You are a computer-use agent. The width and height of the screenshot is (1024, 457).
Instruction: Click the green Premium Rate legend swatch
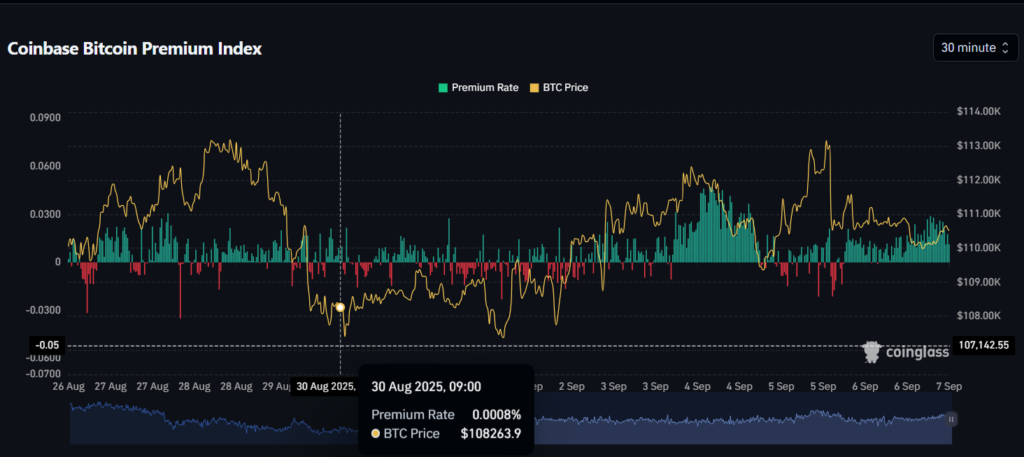[x=443, y=87]
